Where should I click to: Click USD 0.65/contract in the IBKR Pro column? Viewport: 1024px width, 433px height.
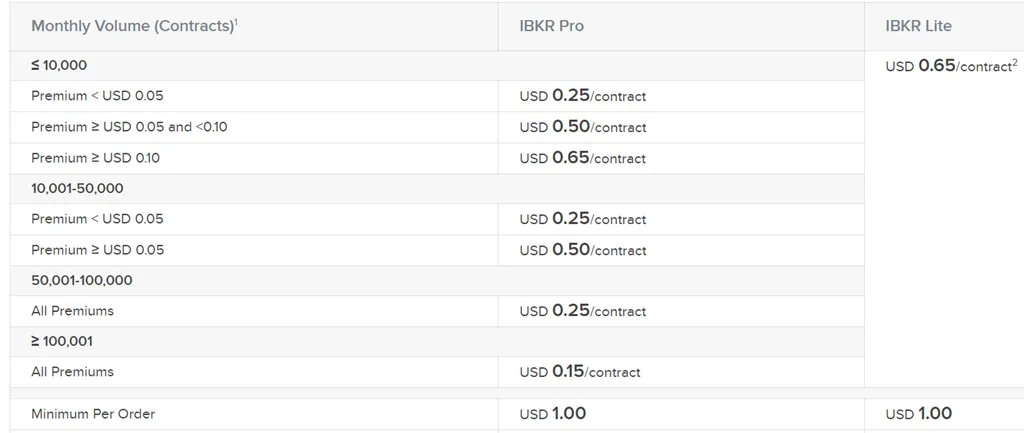[583, 158]
